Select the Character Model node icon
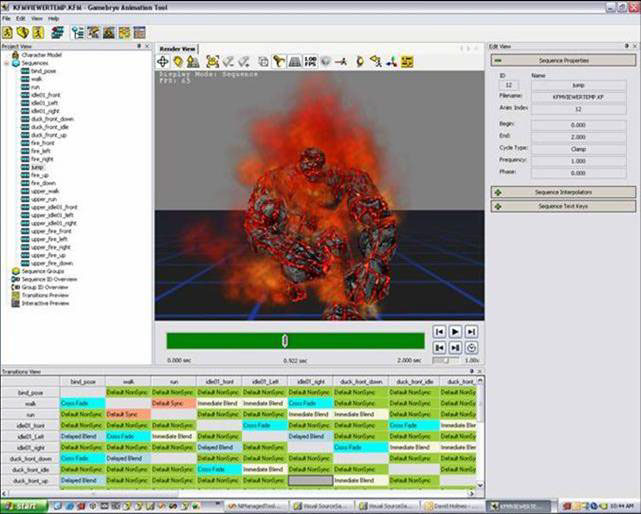641x514 pixels. (16, 55)
